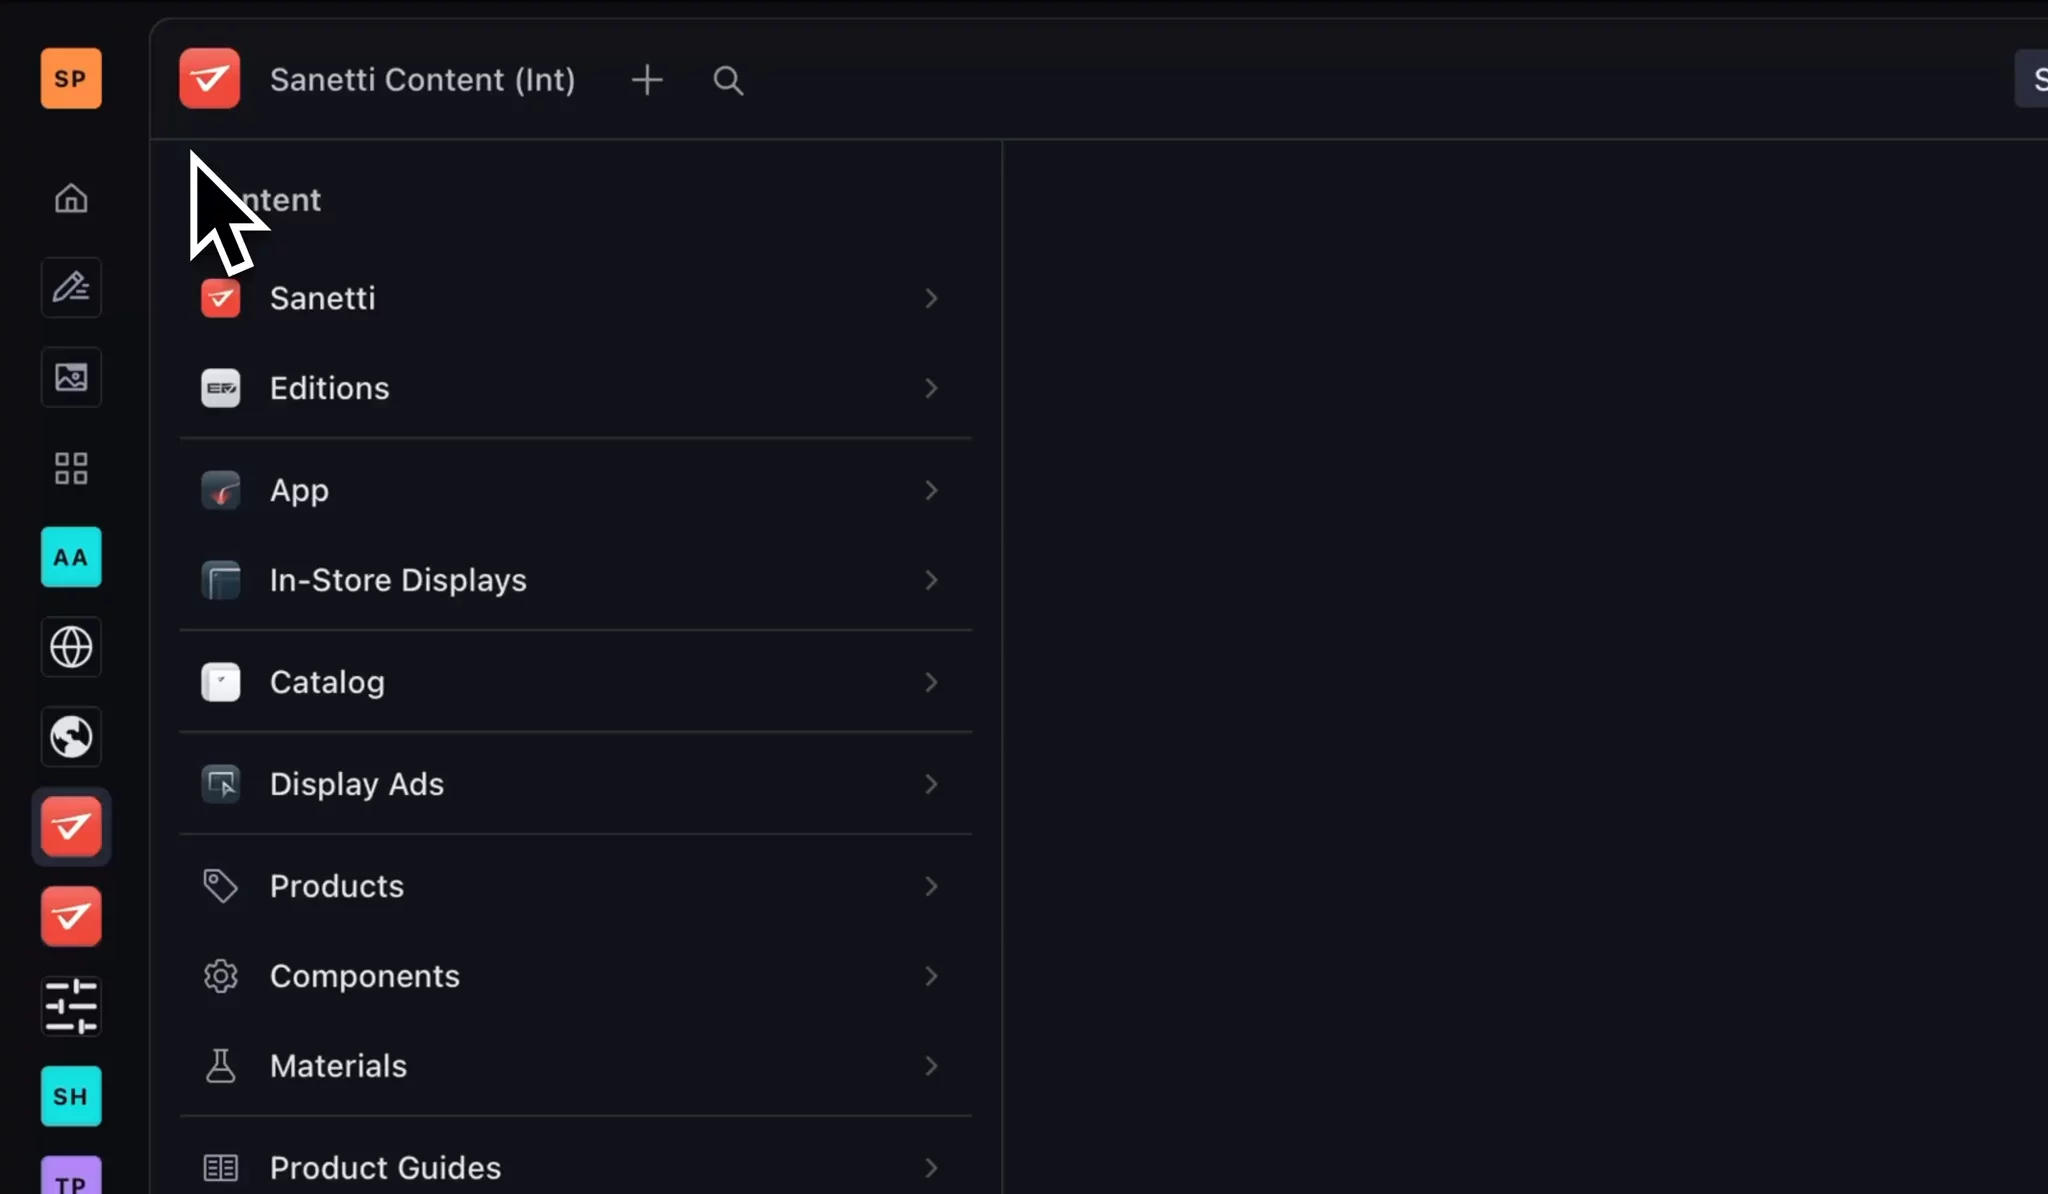
Task: Open the pen edit tool icon
Action: tap(71, 288)
